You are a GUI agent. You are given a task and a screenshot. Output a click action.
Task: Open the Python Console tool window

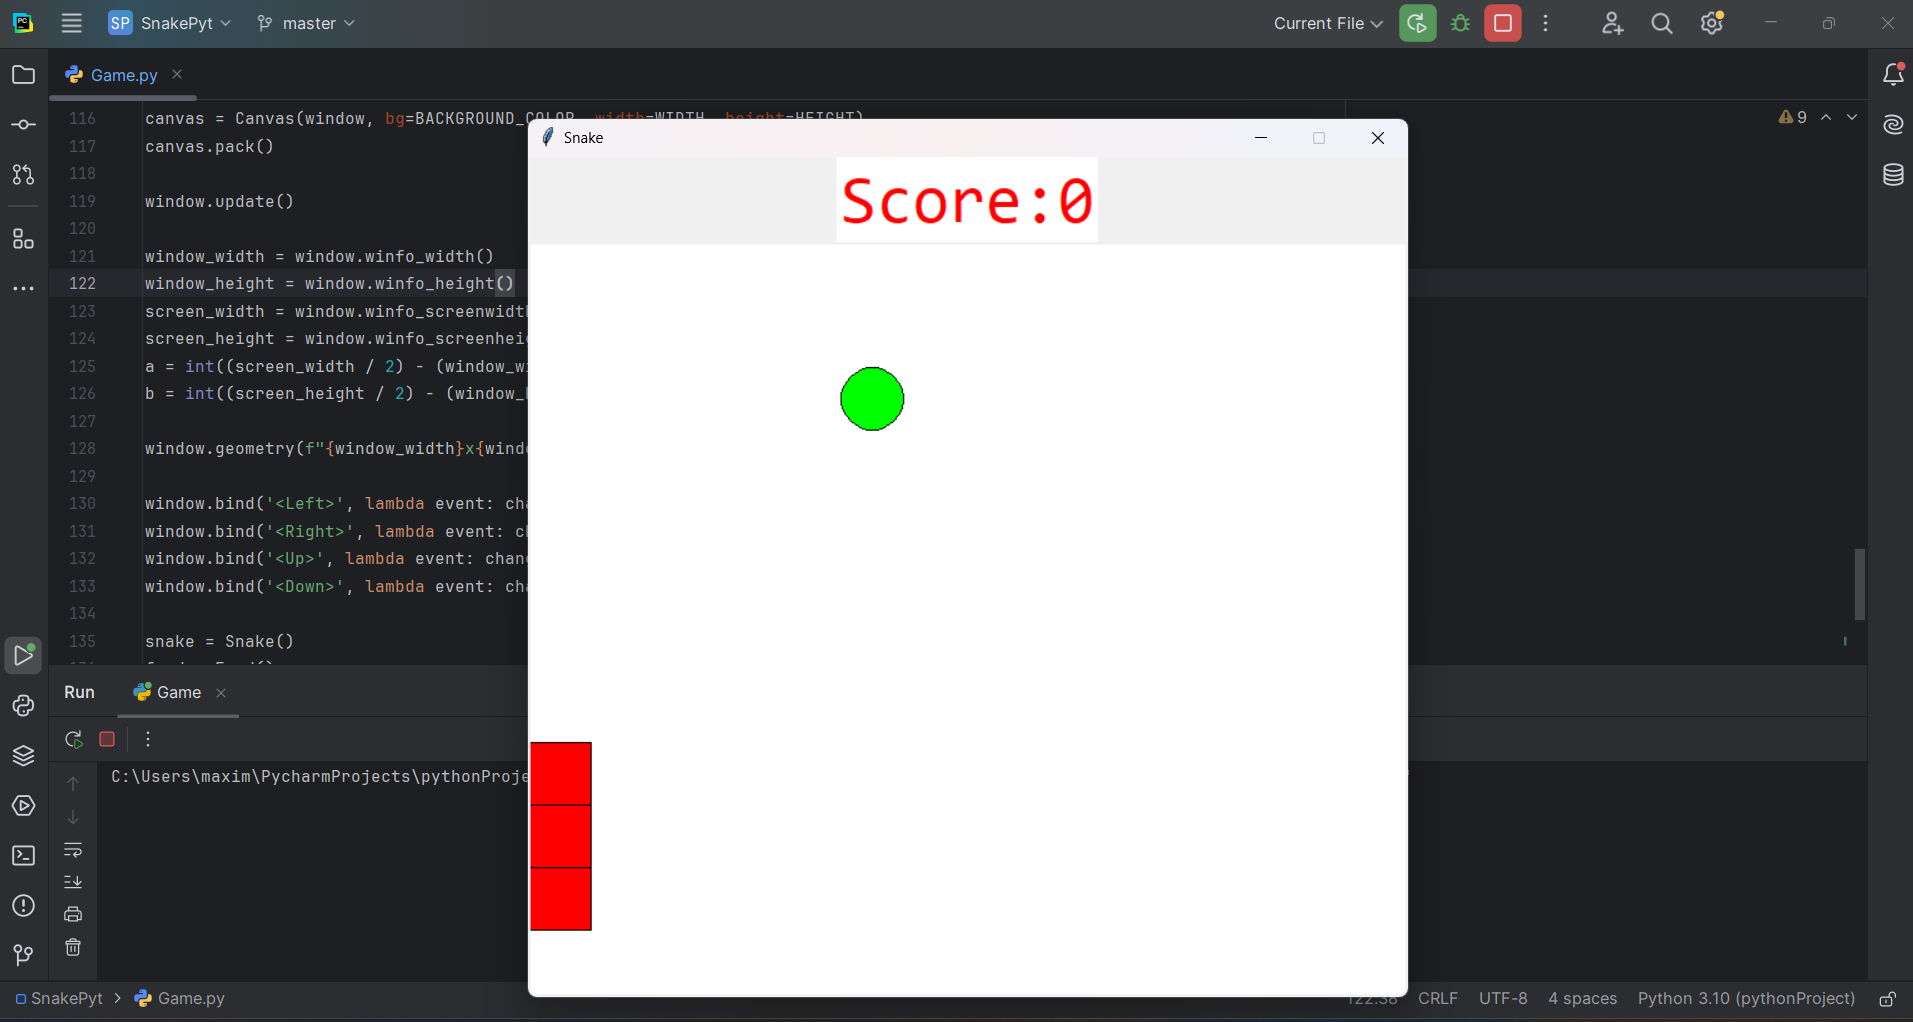(23, 706)
